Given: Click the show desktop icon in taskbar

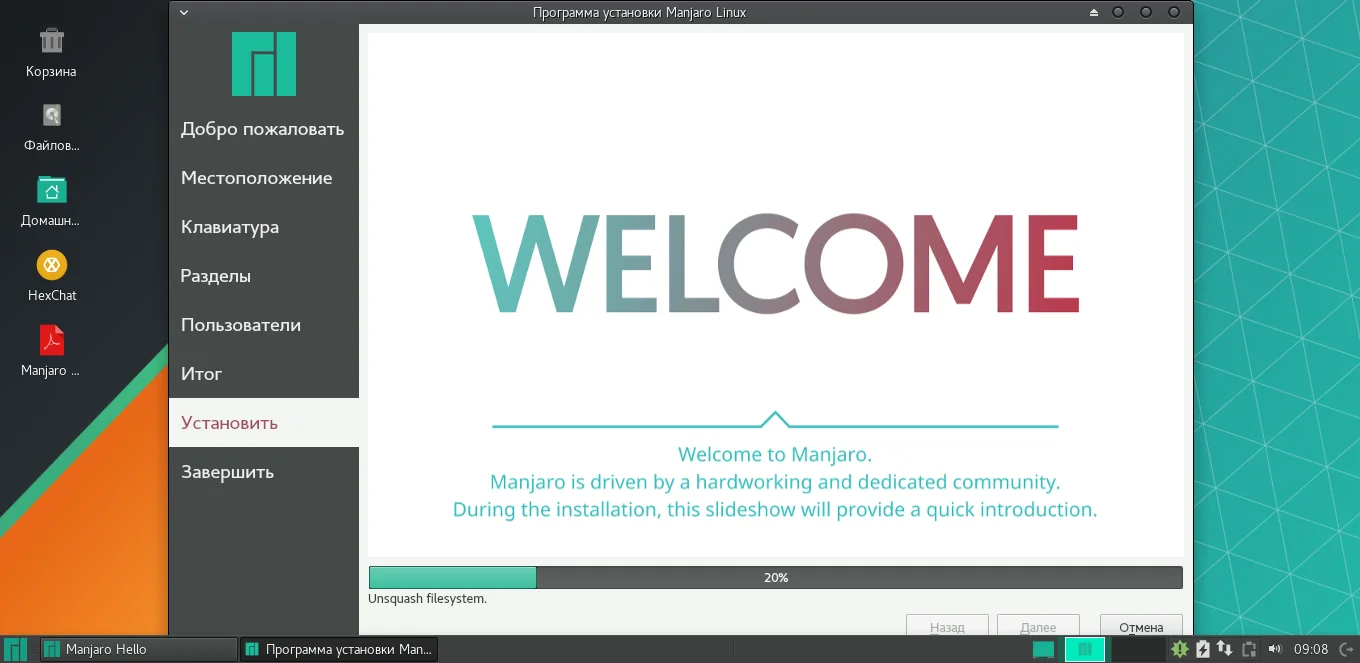Looking at the screenshot, I should pyautogui.click(x=1043, y=649).
